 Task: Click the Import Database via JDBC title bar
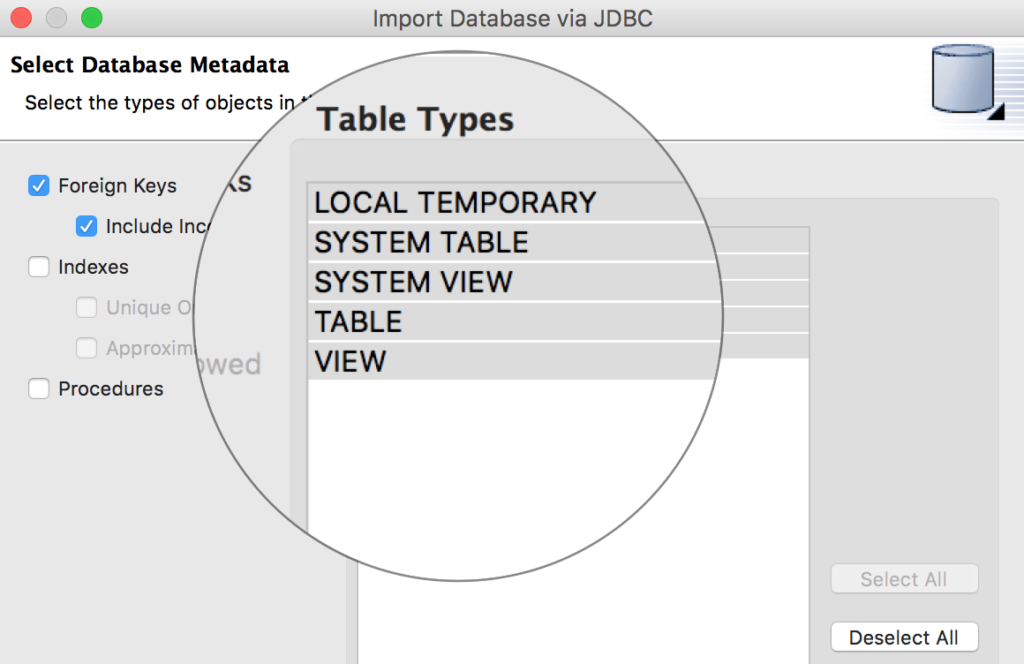pos(512,18)
